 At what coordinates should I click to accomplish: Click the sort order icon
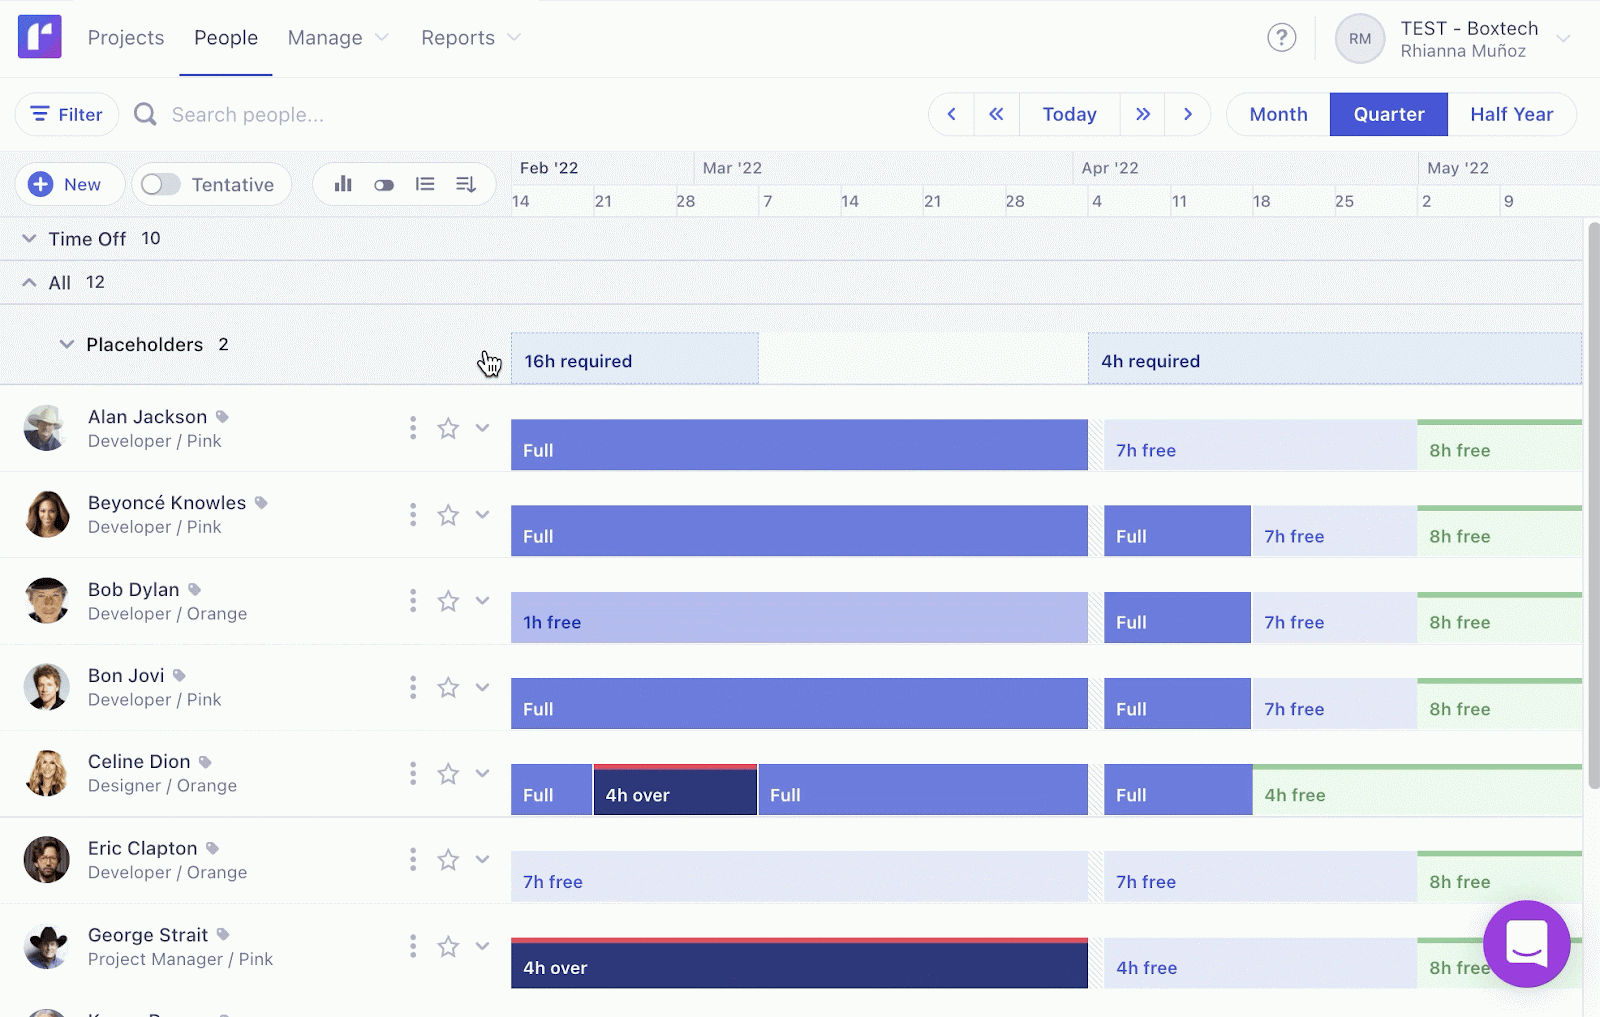click(464, 184)
